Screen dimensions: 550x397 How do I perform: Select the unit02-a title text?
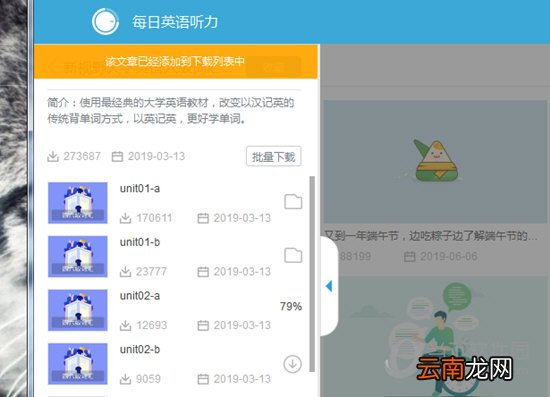pos(140,296)
